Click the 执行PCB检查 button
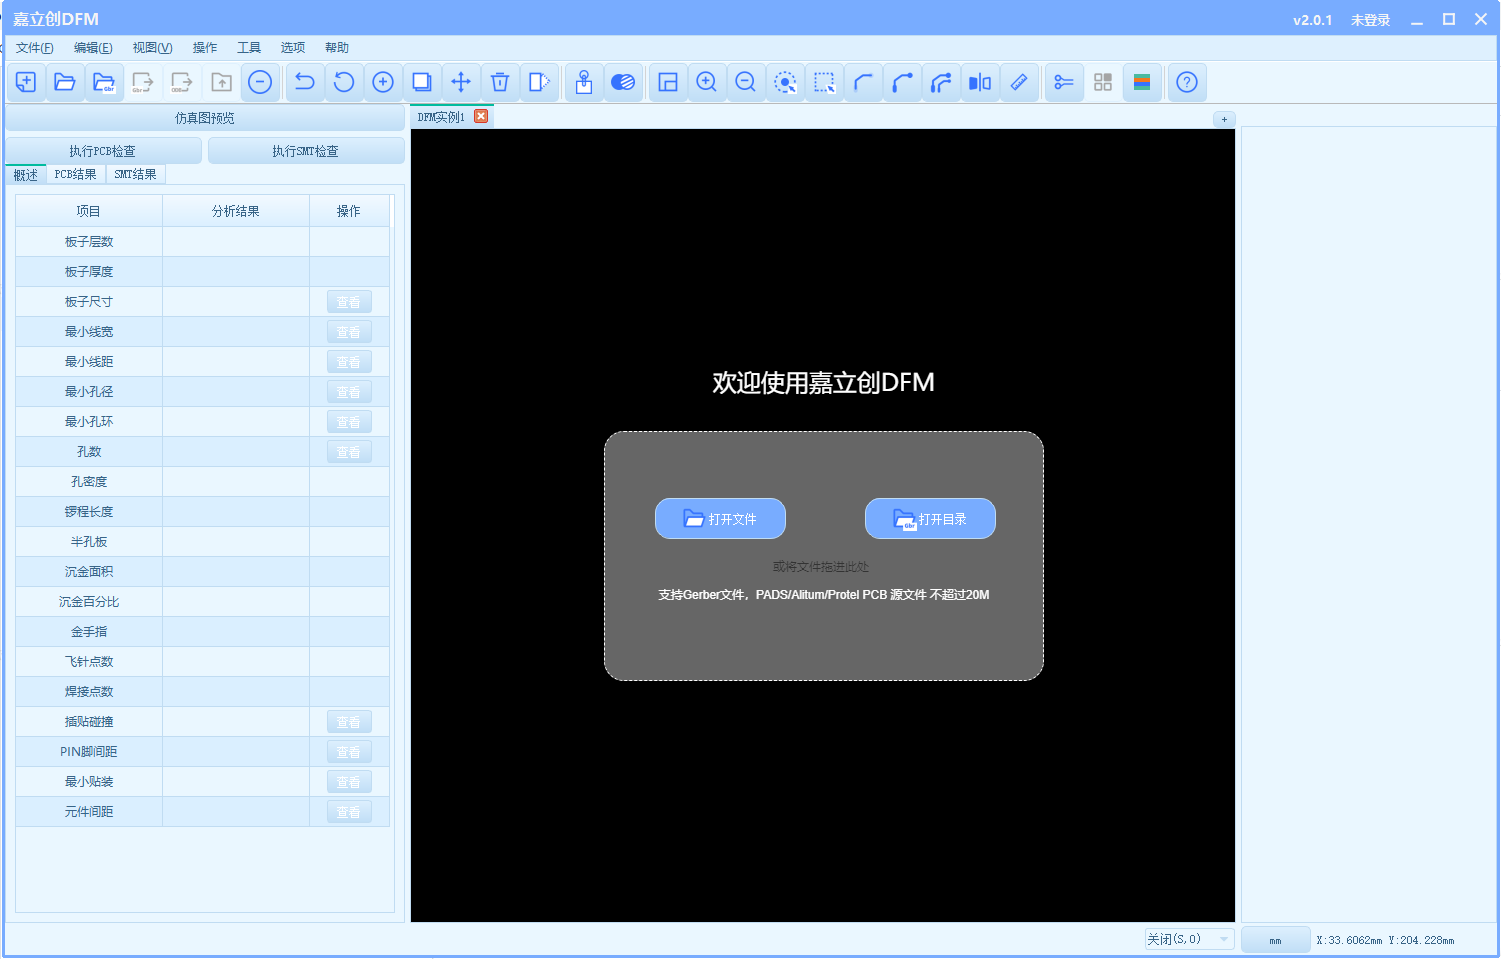The width and height of the screenshot is (1501, 959). (103, 151)
